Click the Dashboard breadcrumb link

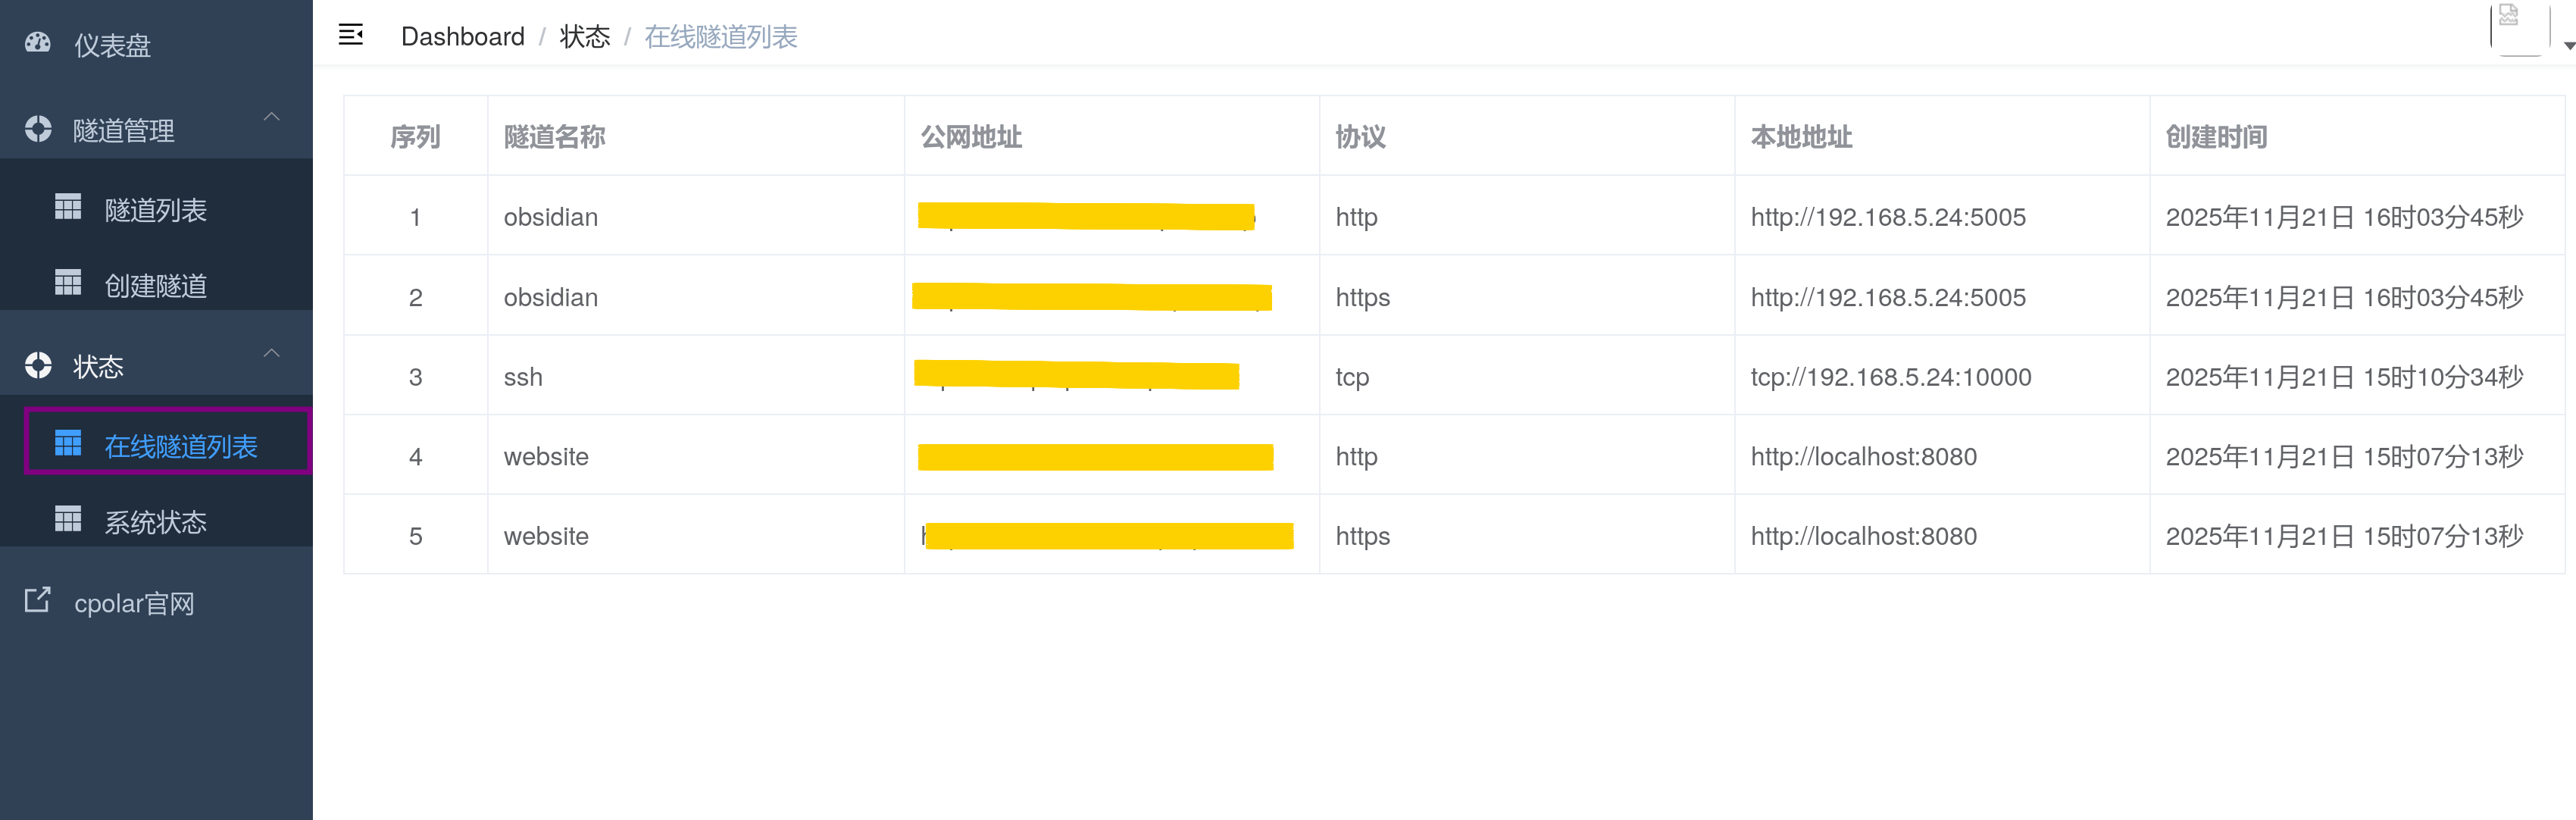click(x=462, y=37)
